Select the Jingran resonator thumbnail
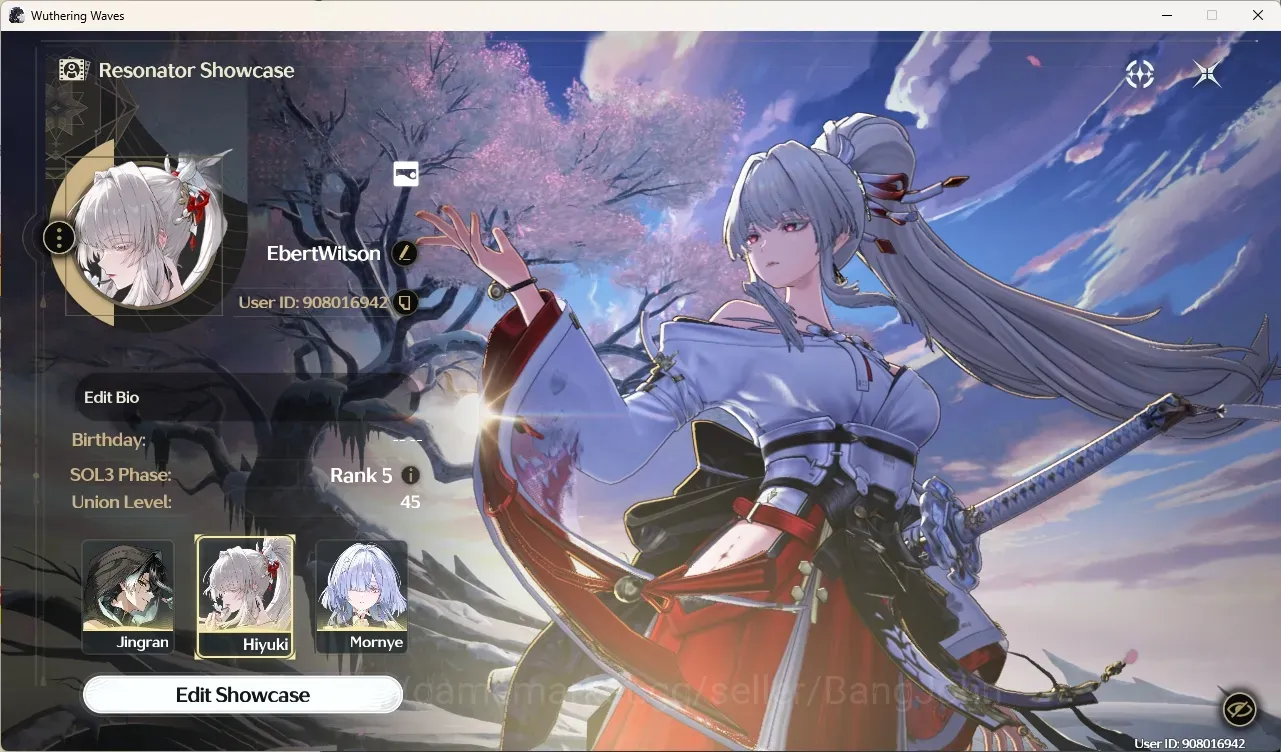This screenshot has height=752, width=1281. pos(128,597)
